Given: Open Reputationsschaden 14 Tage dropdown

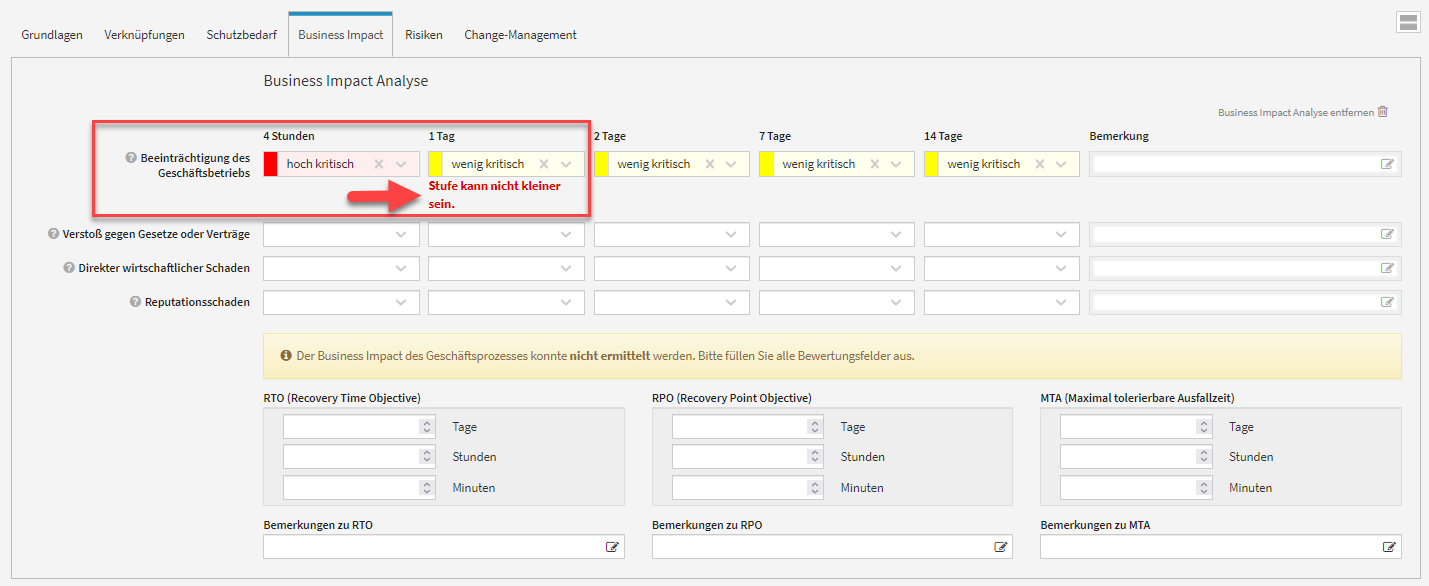Looking at the screenshot, I should (x=1001, y=302).
